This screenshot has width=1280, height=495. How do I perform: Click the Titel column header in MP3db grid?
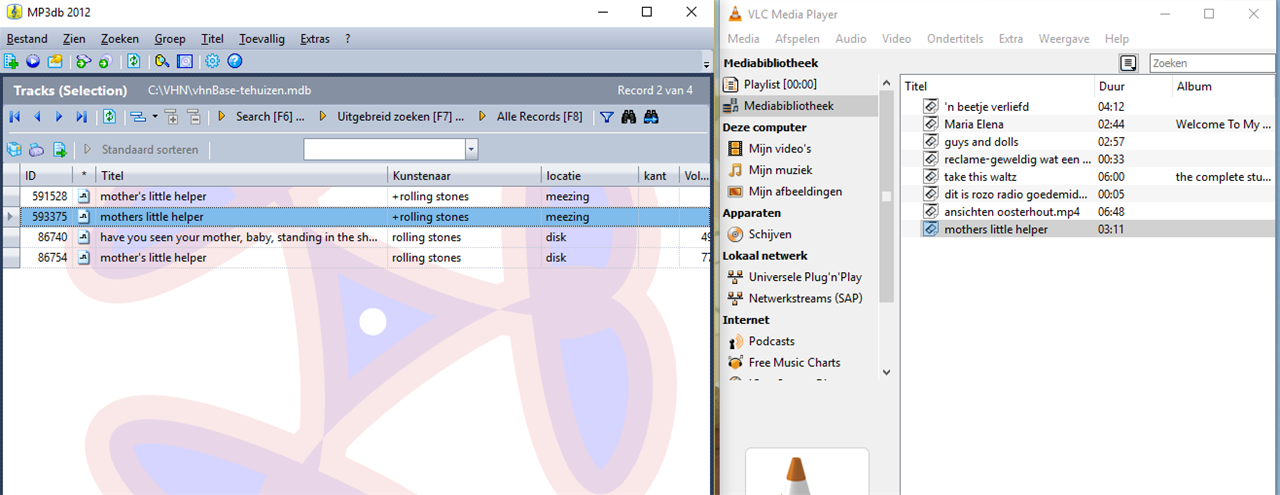pos(242,176)
